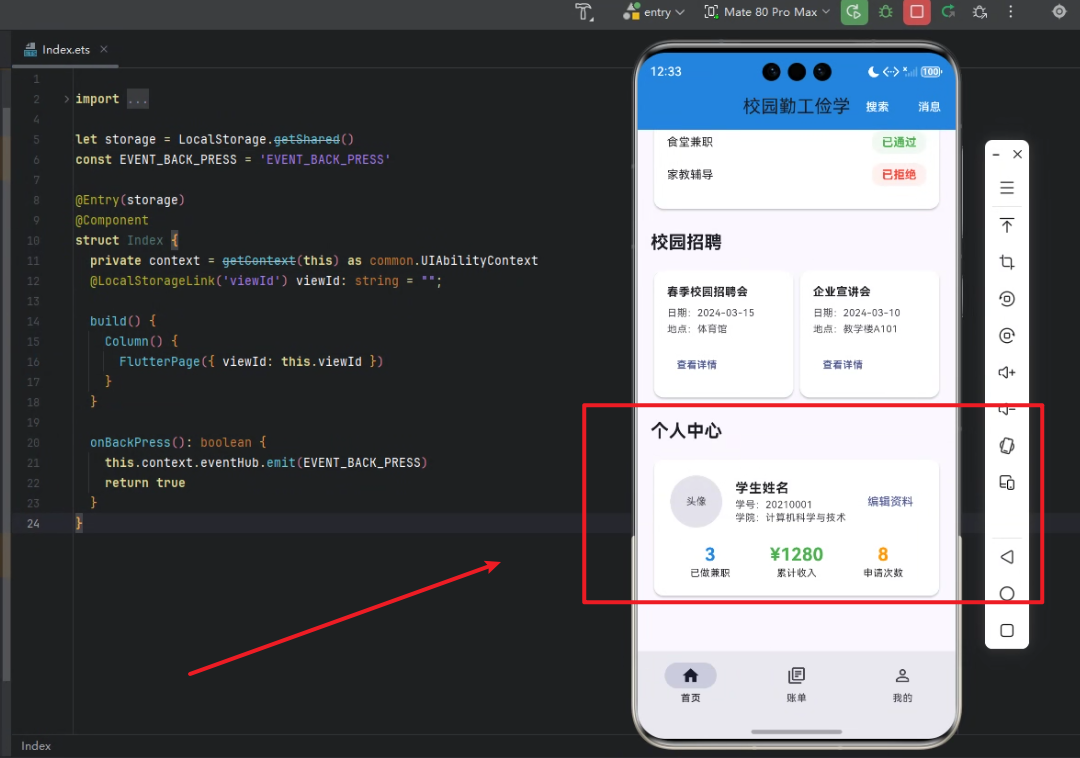
Task: Open IDE settings via gear icon
Action: click(x=1058, y=12)
